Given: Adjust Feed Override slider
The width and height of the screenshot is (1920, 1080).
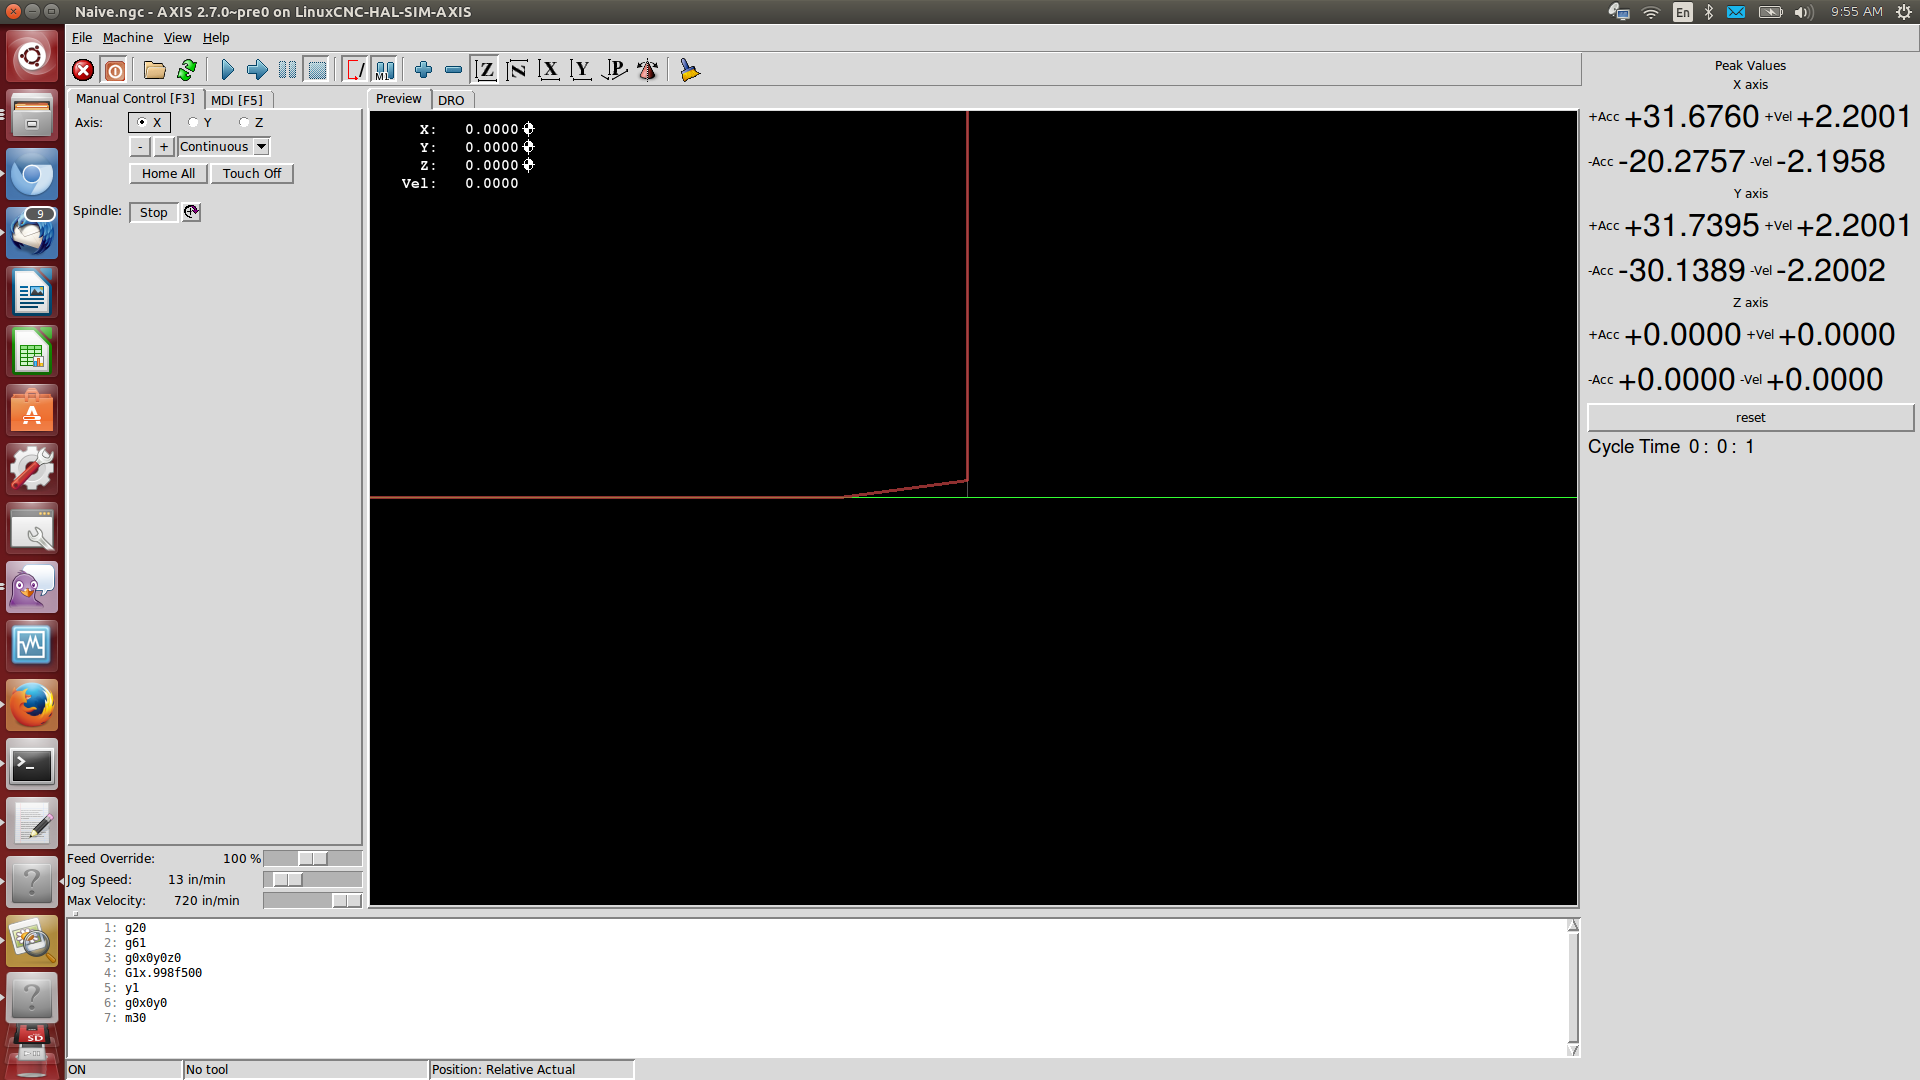Looking at the screenshot, I should 312,859.
